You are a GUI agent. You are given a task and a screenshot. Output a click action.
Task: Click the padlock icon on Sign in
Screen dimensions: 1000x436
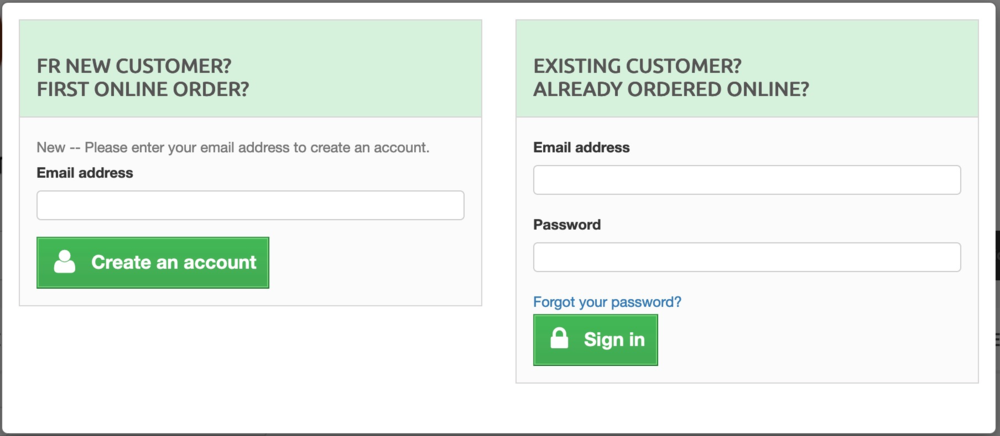560,340
